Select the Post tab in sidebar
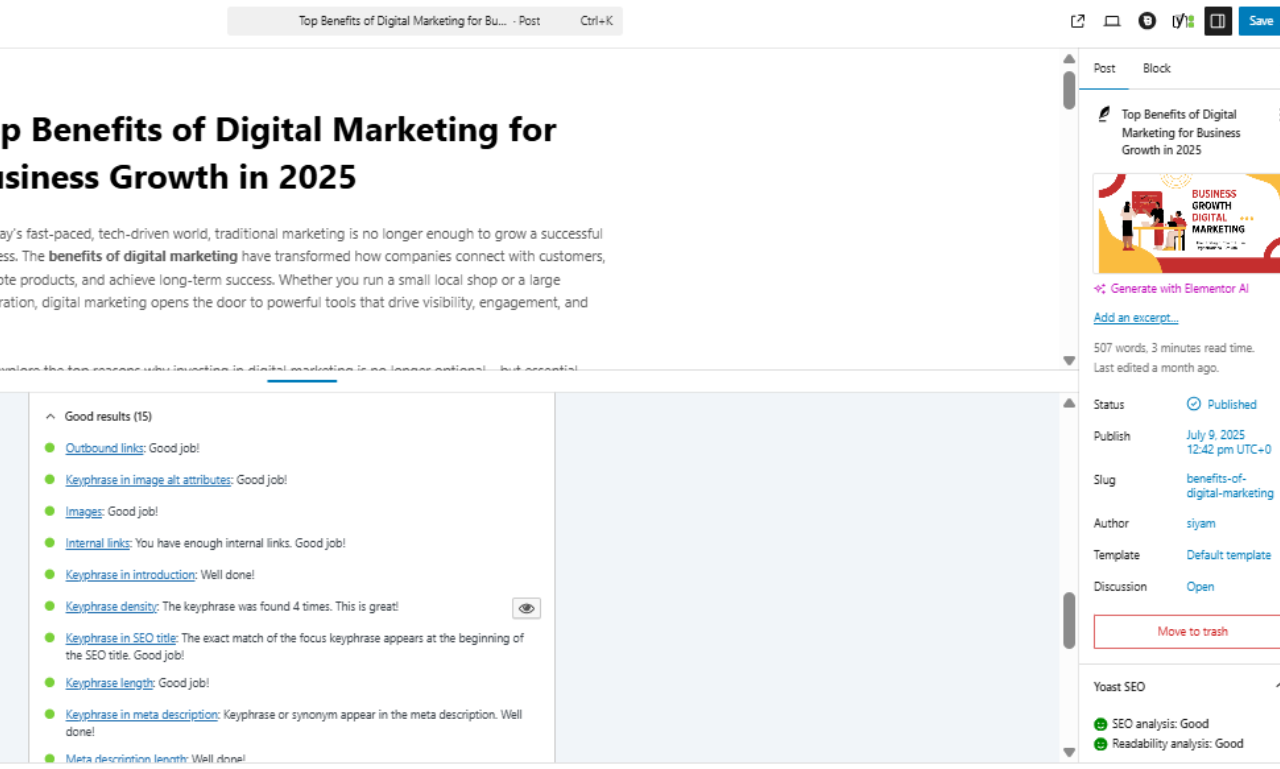This screenshot has width=1280, height=769. point(1104,68)
